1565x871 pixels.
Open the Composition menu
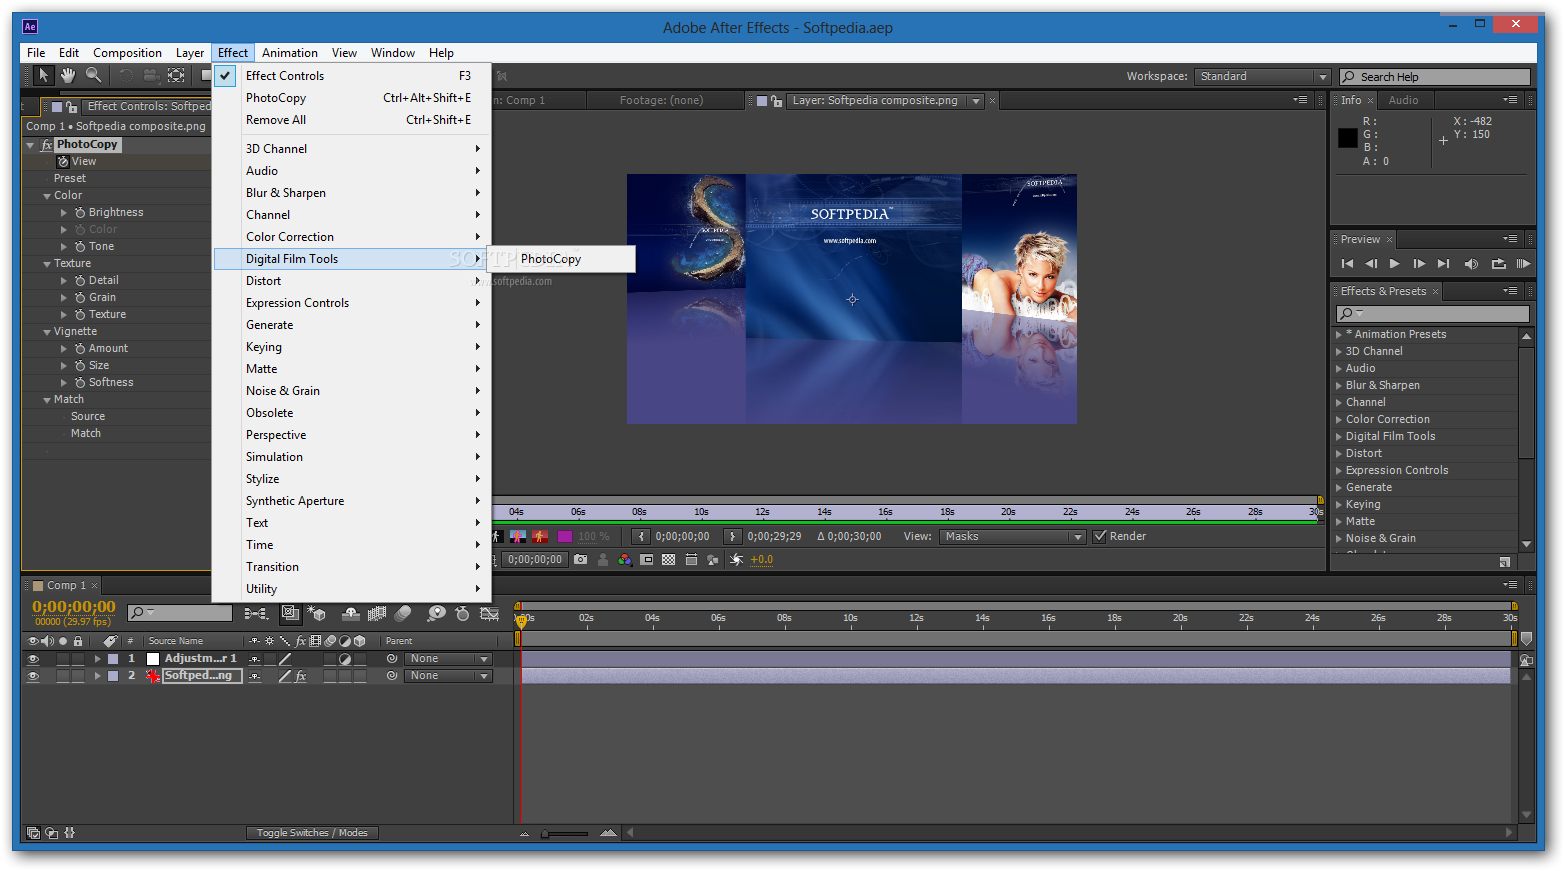coord(127,53)
